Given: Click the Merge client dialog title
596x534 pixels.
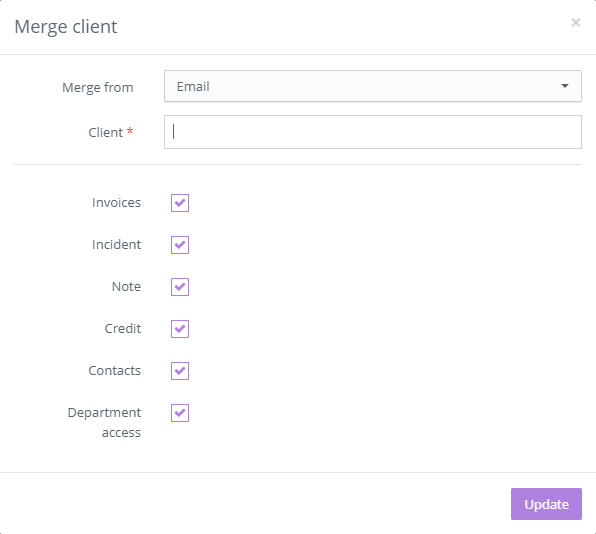Looking at the screenshot, I should [66, 27].
